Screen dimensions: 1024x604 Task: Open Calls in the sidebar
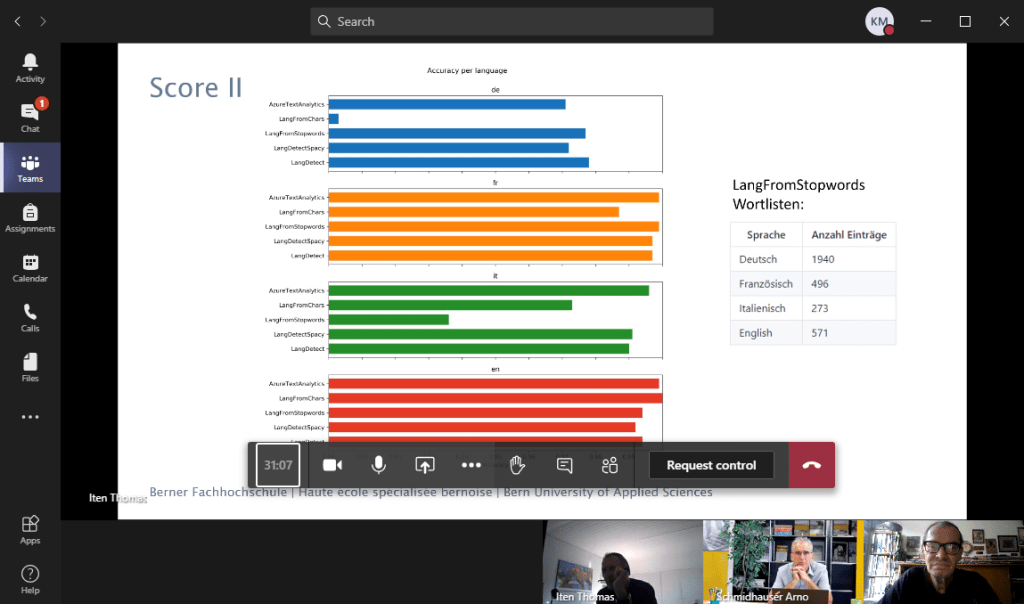[x=30, y=317]
